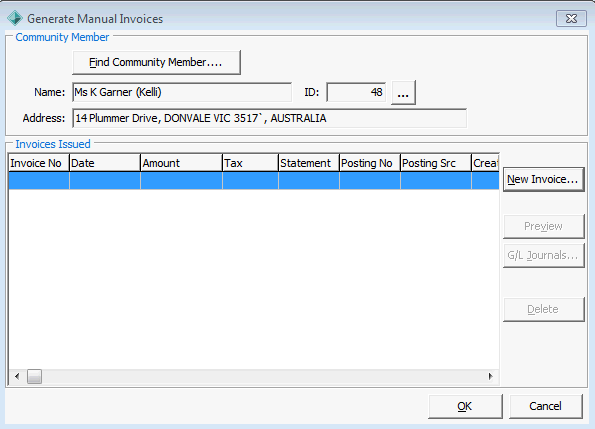Click the ID field showing 48
This screenshot has height=429, width=595.
(x=356, y=92)
